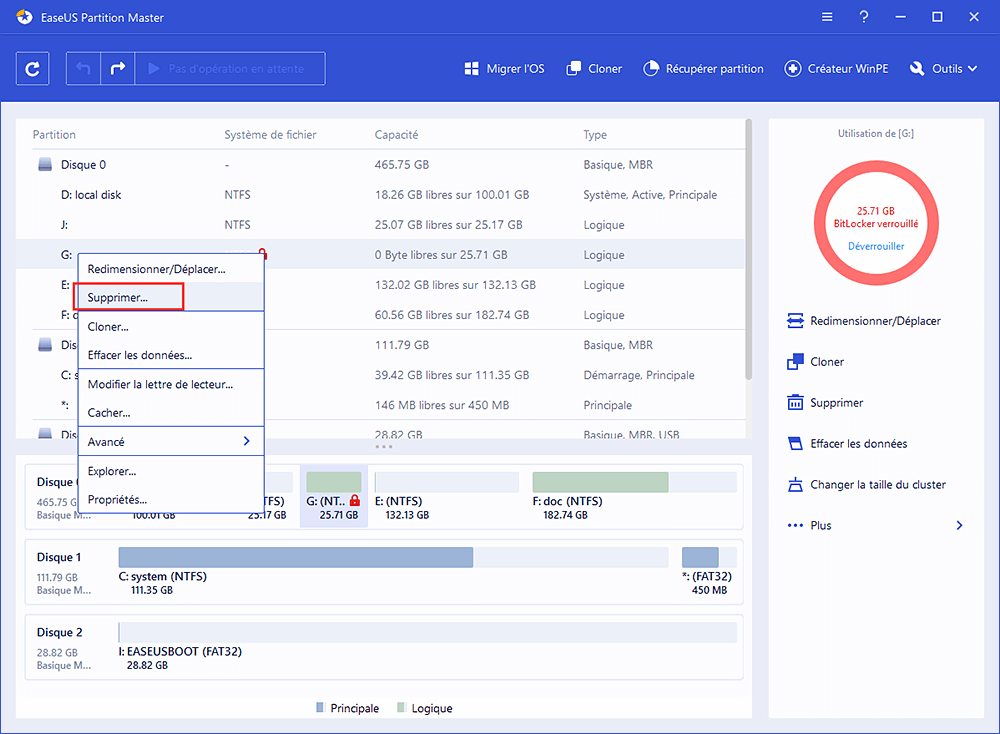Click the Disque 2 label in the disk map
The height and width of the screenshot is (734, 1000).
pyautogui.click(x=59, y=633)
